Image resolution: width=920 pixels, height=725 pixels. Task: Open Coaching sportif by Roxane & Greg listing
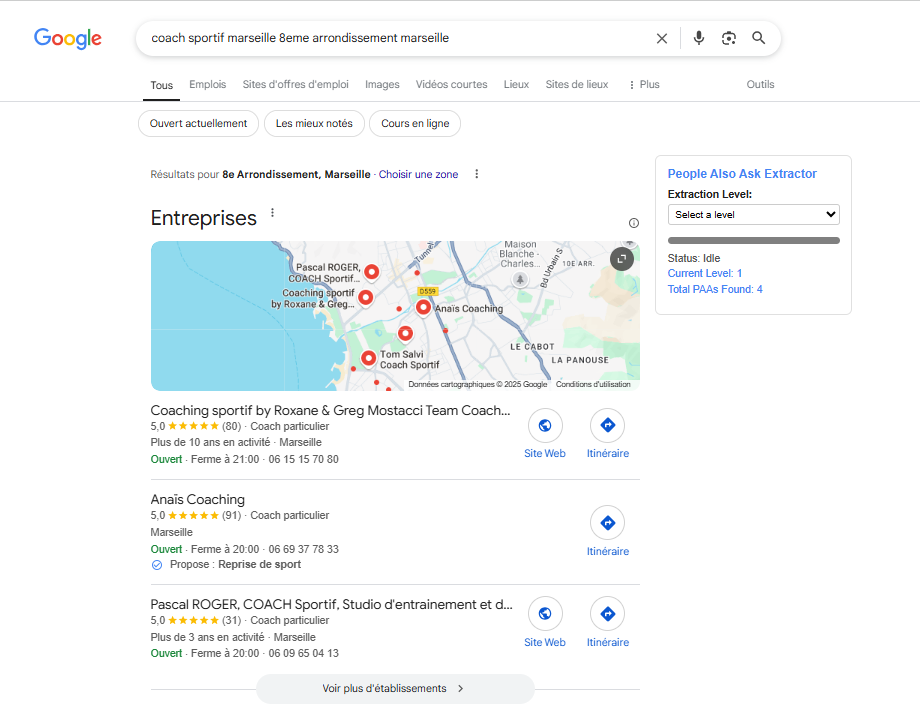coord(330,411)
